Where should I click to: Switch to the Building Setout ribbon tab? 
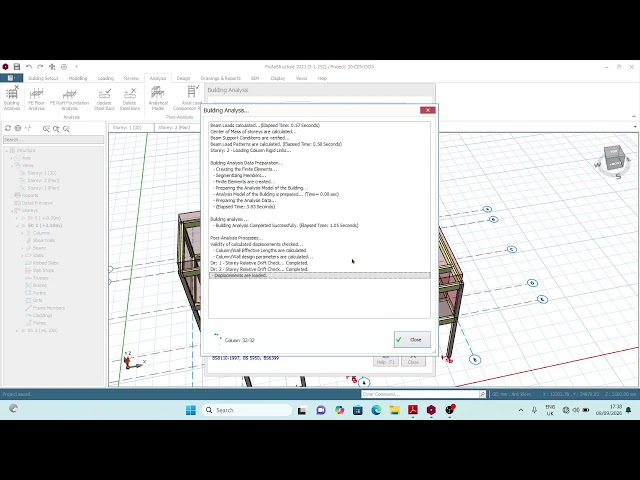point(43,78)
